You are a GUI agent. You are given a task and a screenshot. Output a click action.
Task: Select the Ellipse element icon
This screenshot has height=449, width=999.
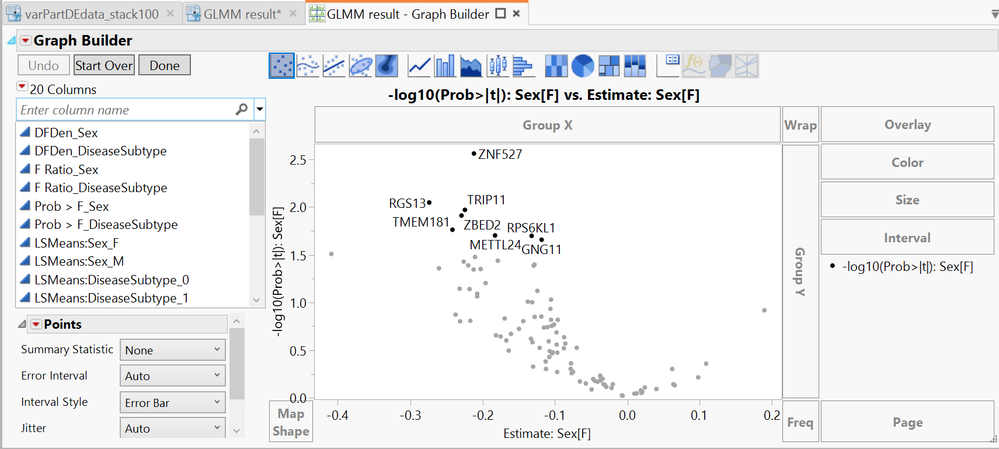(x=361, y=65)
